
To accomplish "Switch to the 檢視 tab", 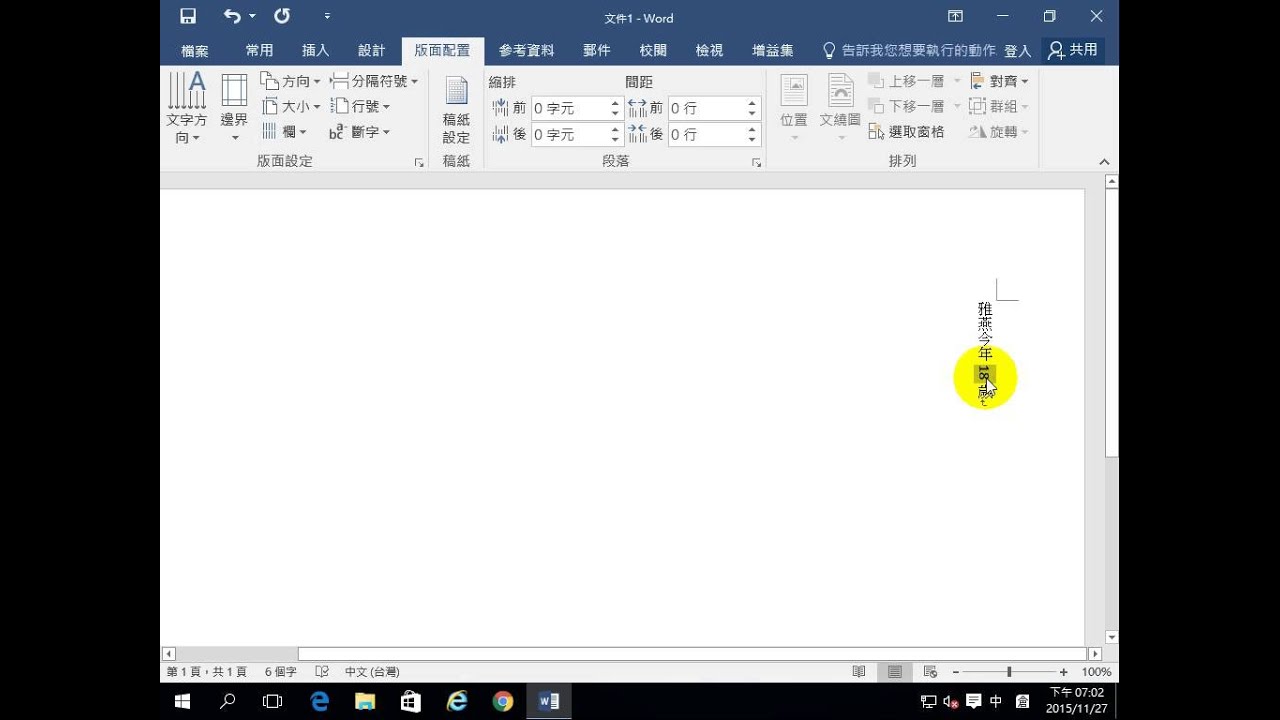I will pos(709,51).
